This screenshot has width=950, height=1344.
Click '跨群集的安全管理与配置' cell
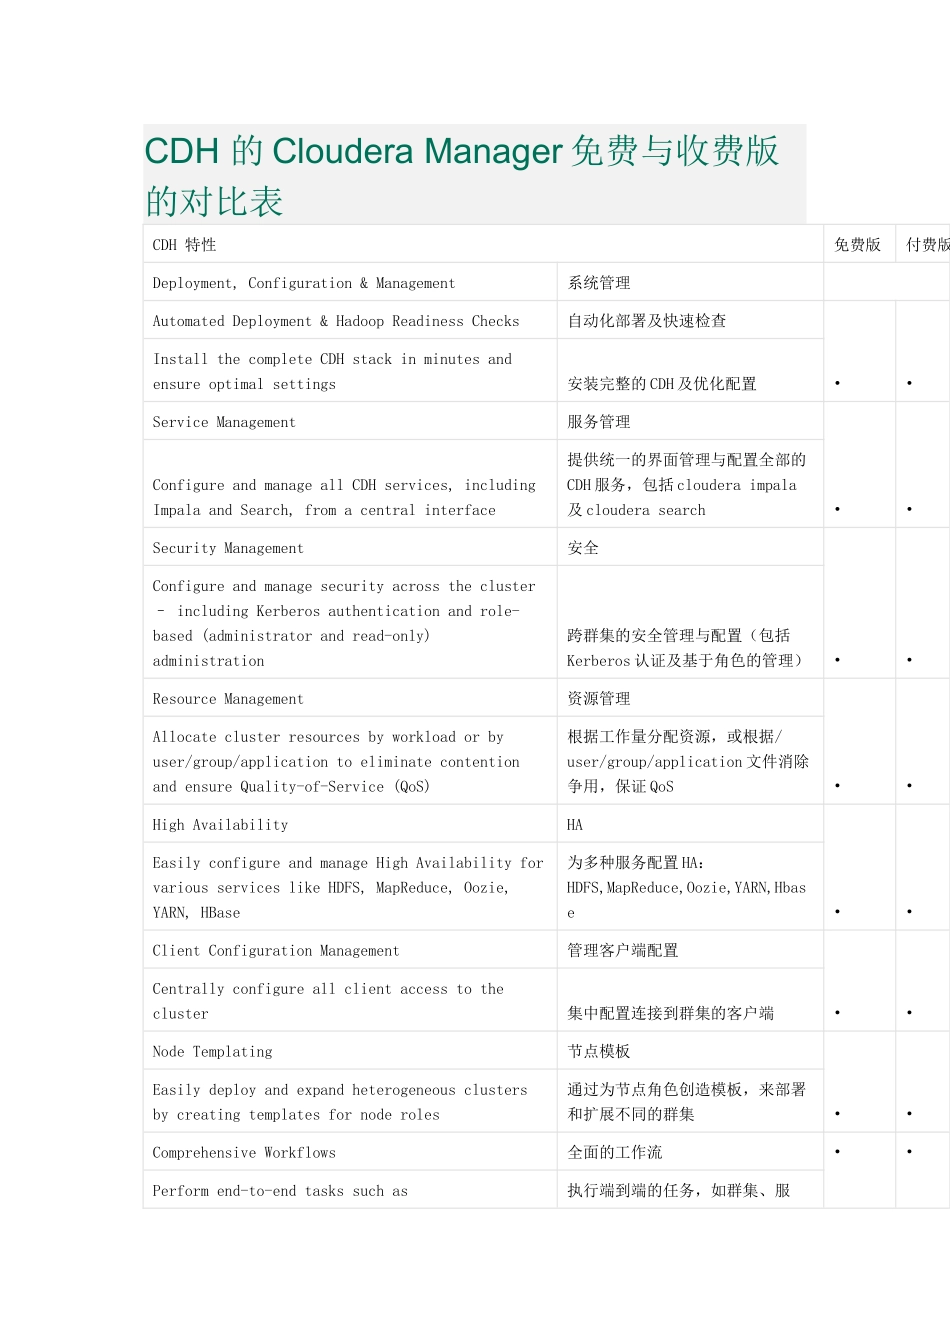pos(690,623)
